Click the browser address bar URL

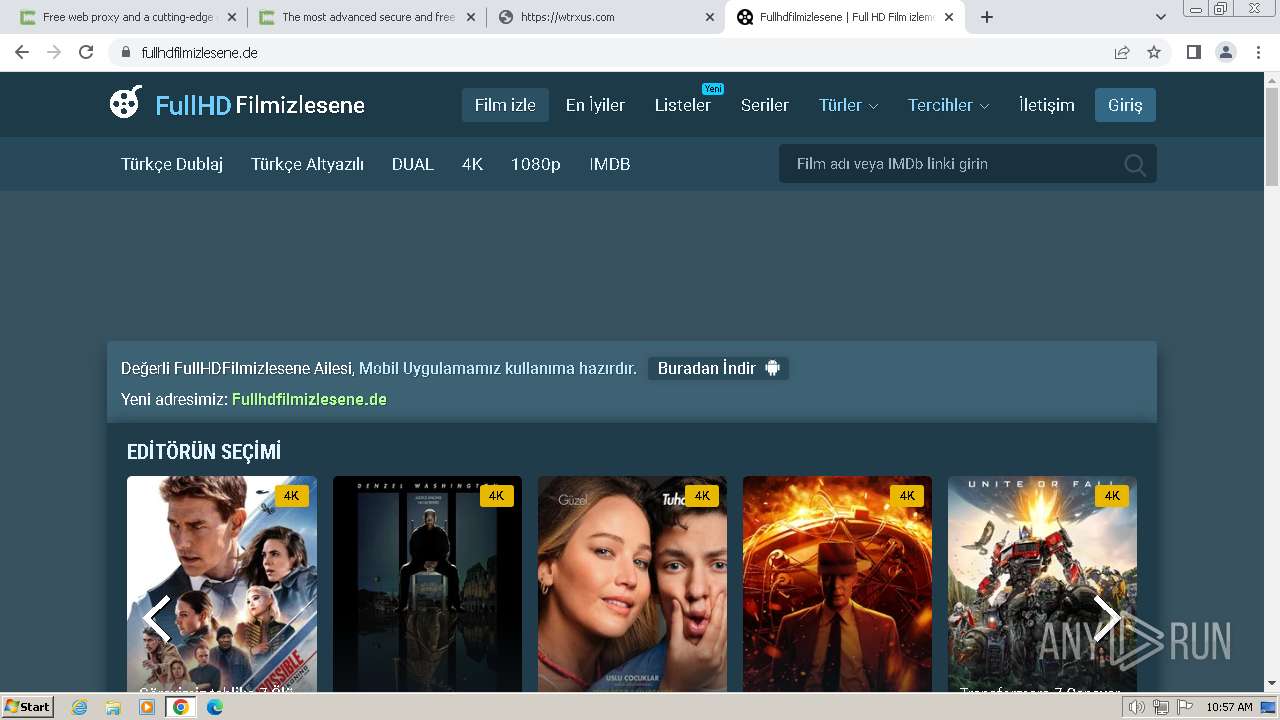[x=200, y=52]
